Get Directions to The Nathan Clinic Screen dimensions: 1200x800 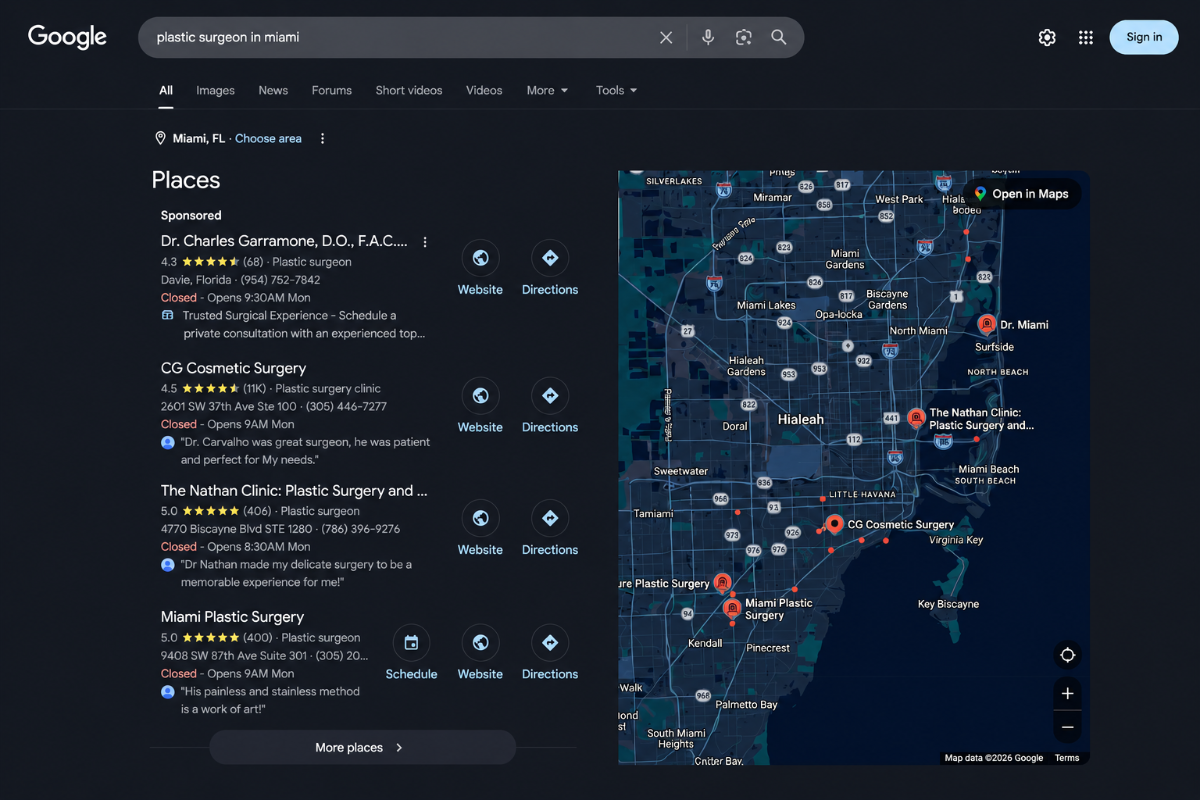pos(550,529)
